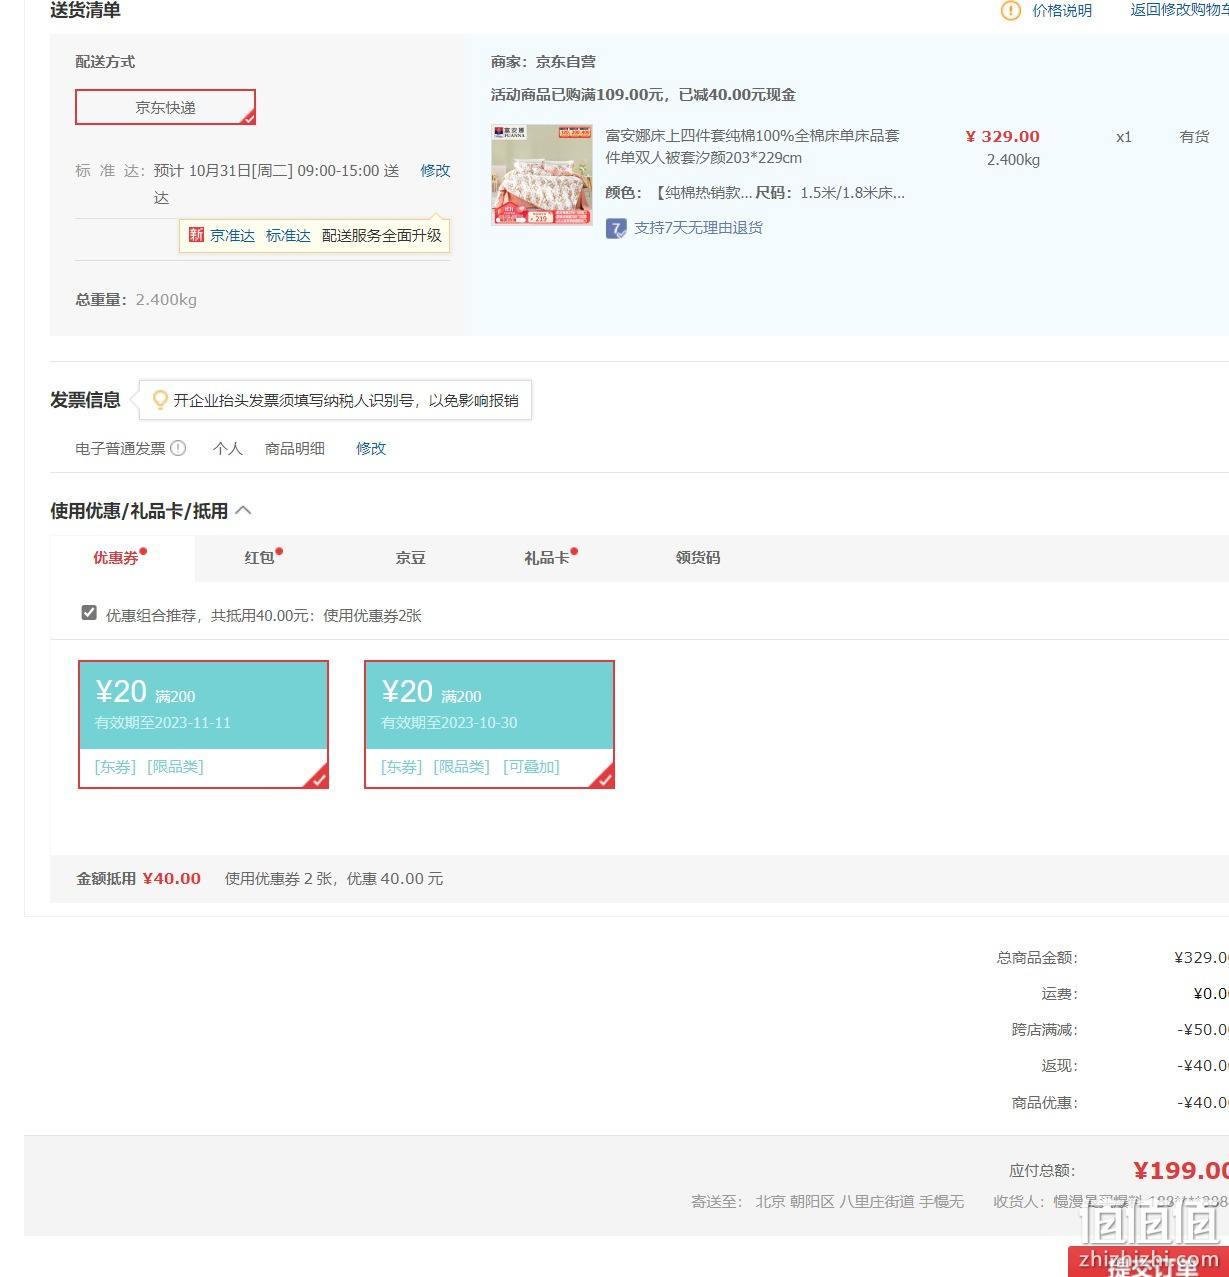This screenshot has width=1229, height=1277.
Task: Switch to the 京豆 tab
Action: 410,558
